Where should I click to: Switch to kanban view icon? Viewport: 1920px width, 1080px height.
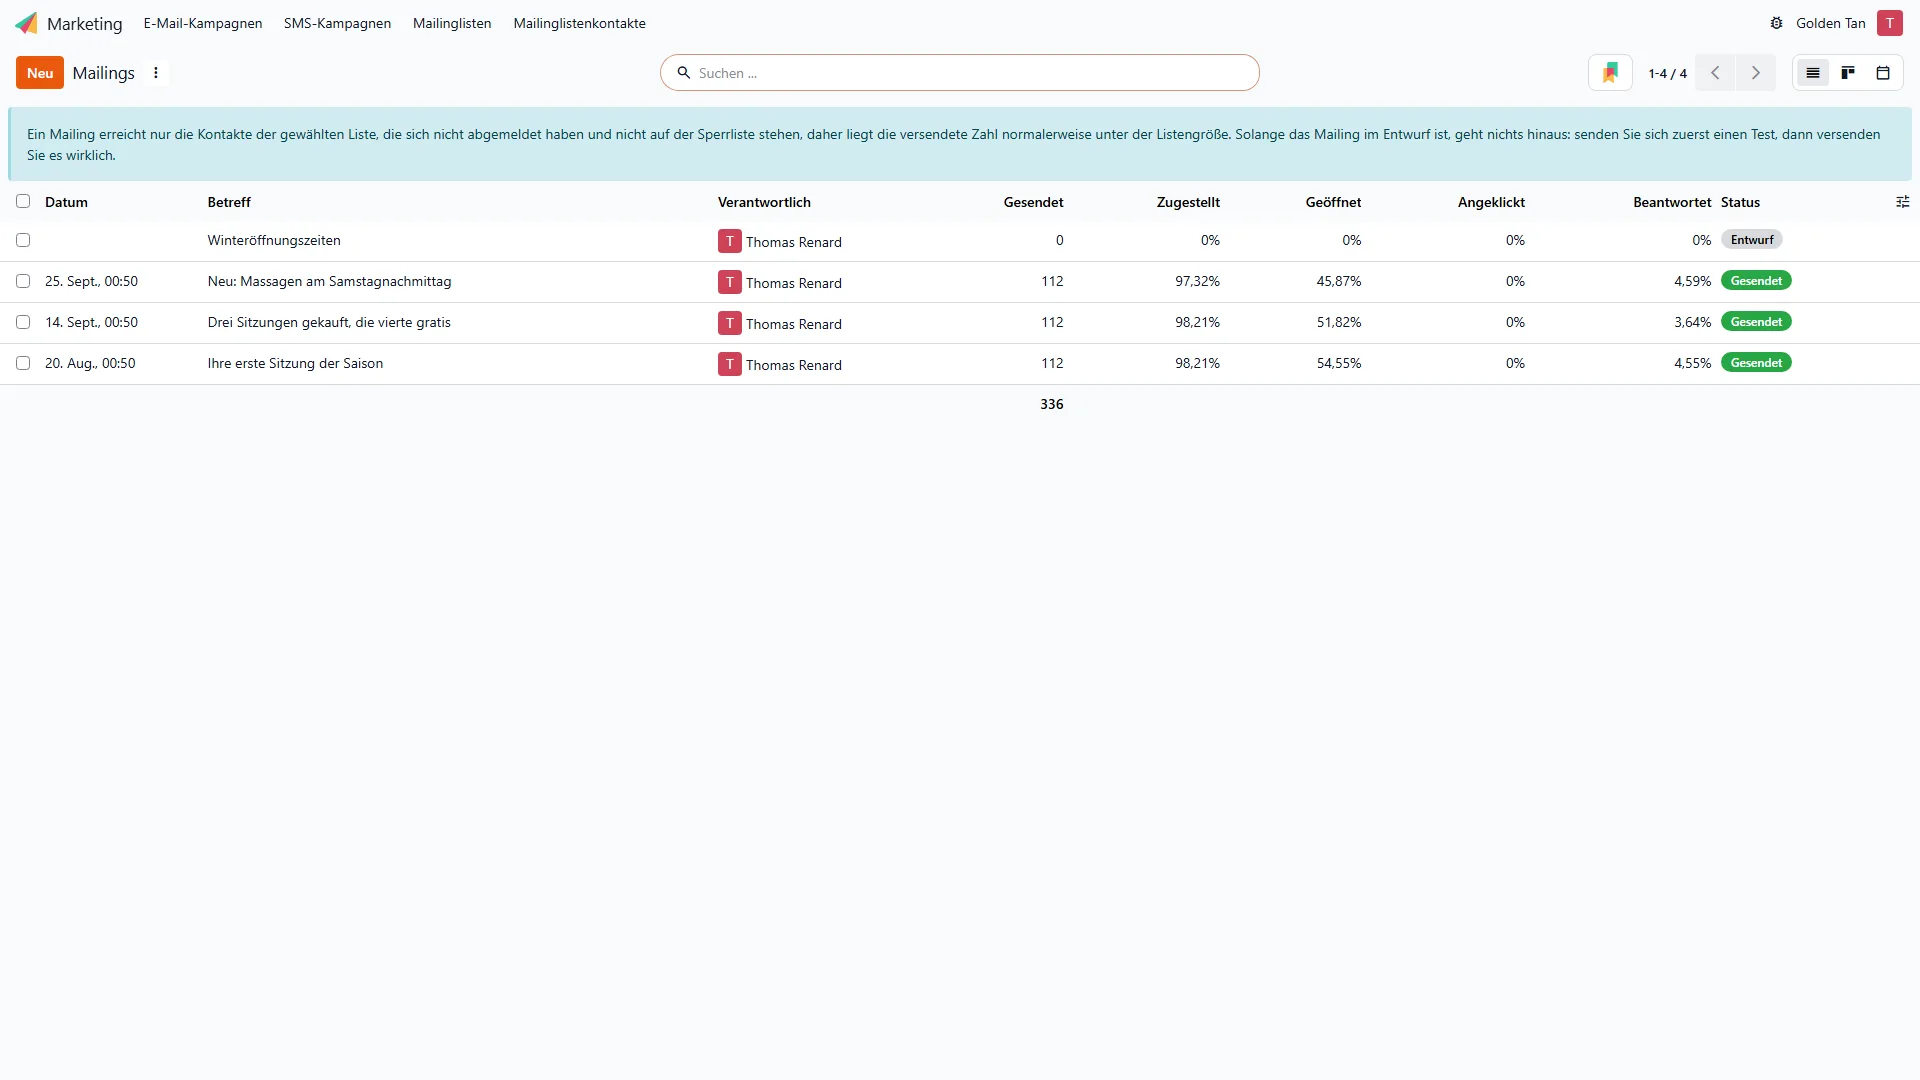pos(1848,73)
